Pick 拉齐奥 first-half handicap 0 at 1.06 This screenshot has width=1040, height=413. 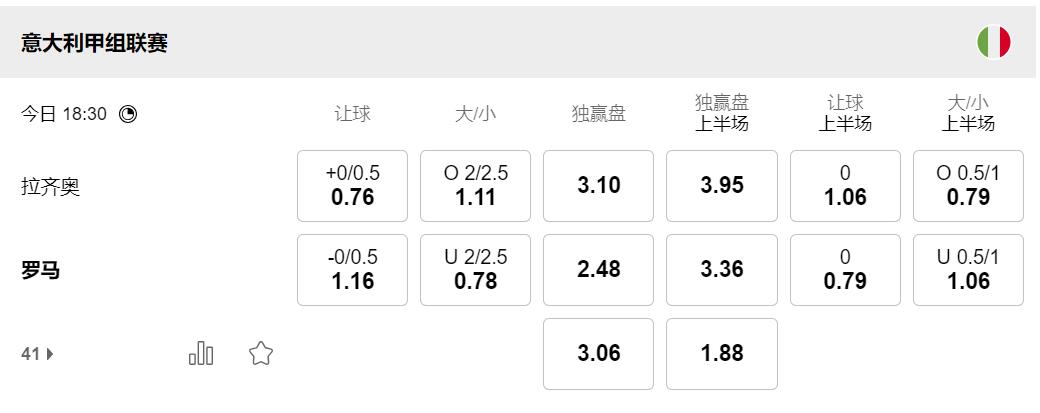pos(845,186)
